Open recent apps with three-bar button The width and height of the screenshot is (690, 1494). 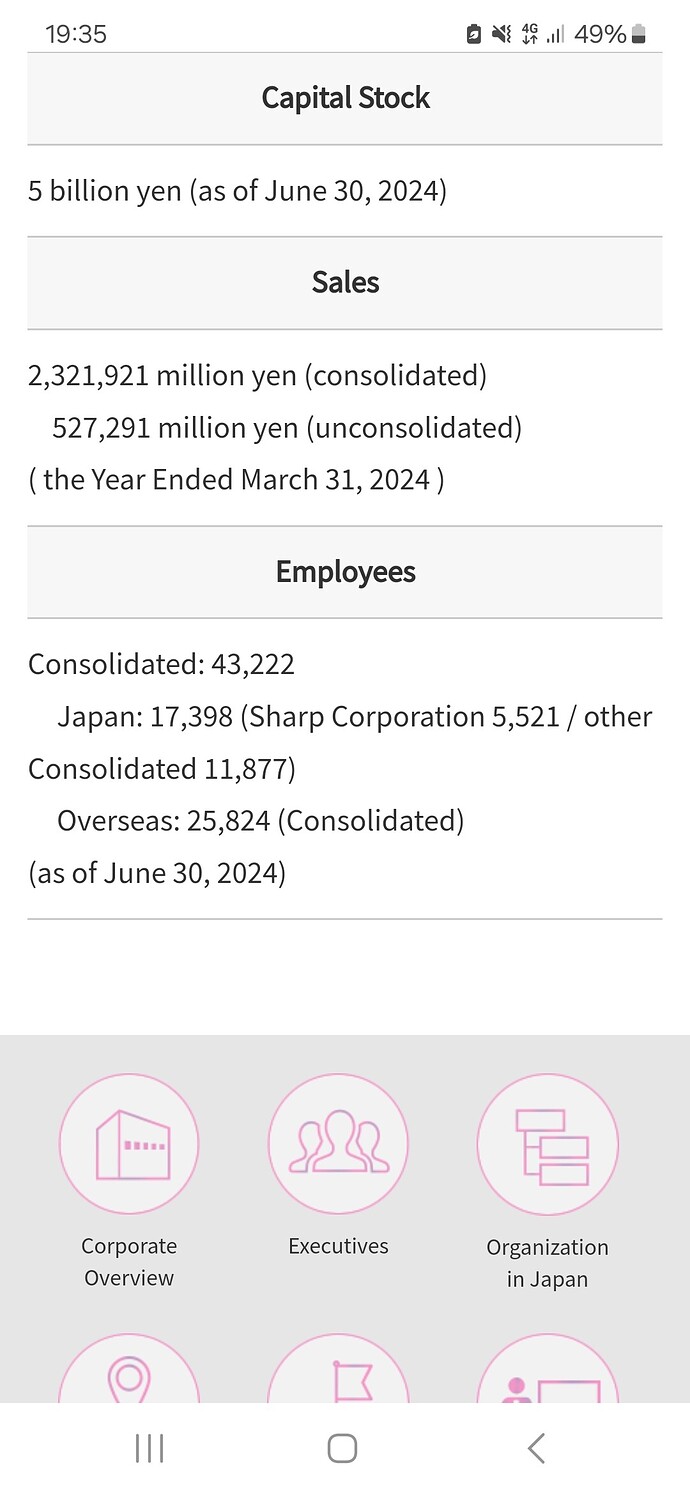(149, 1448)
